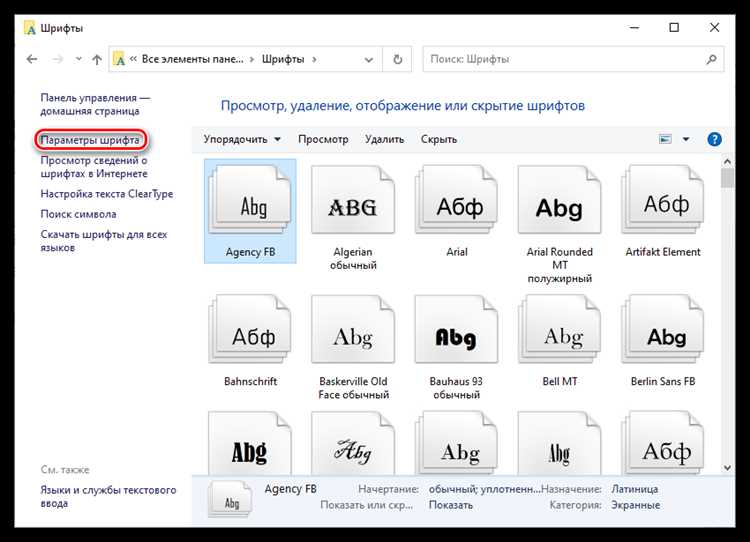
Task: Click Скрыть in the toolbar
Action: [x=439, y=139]
